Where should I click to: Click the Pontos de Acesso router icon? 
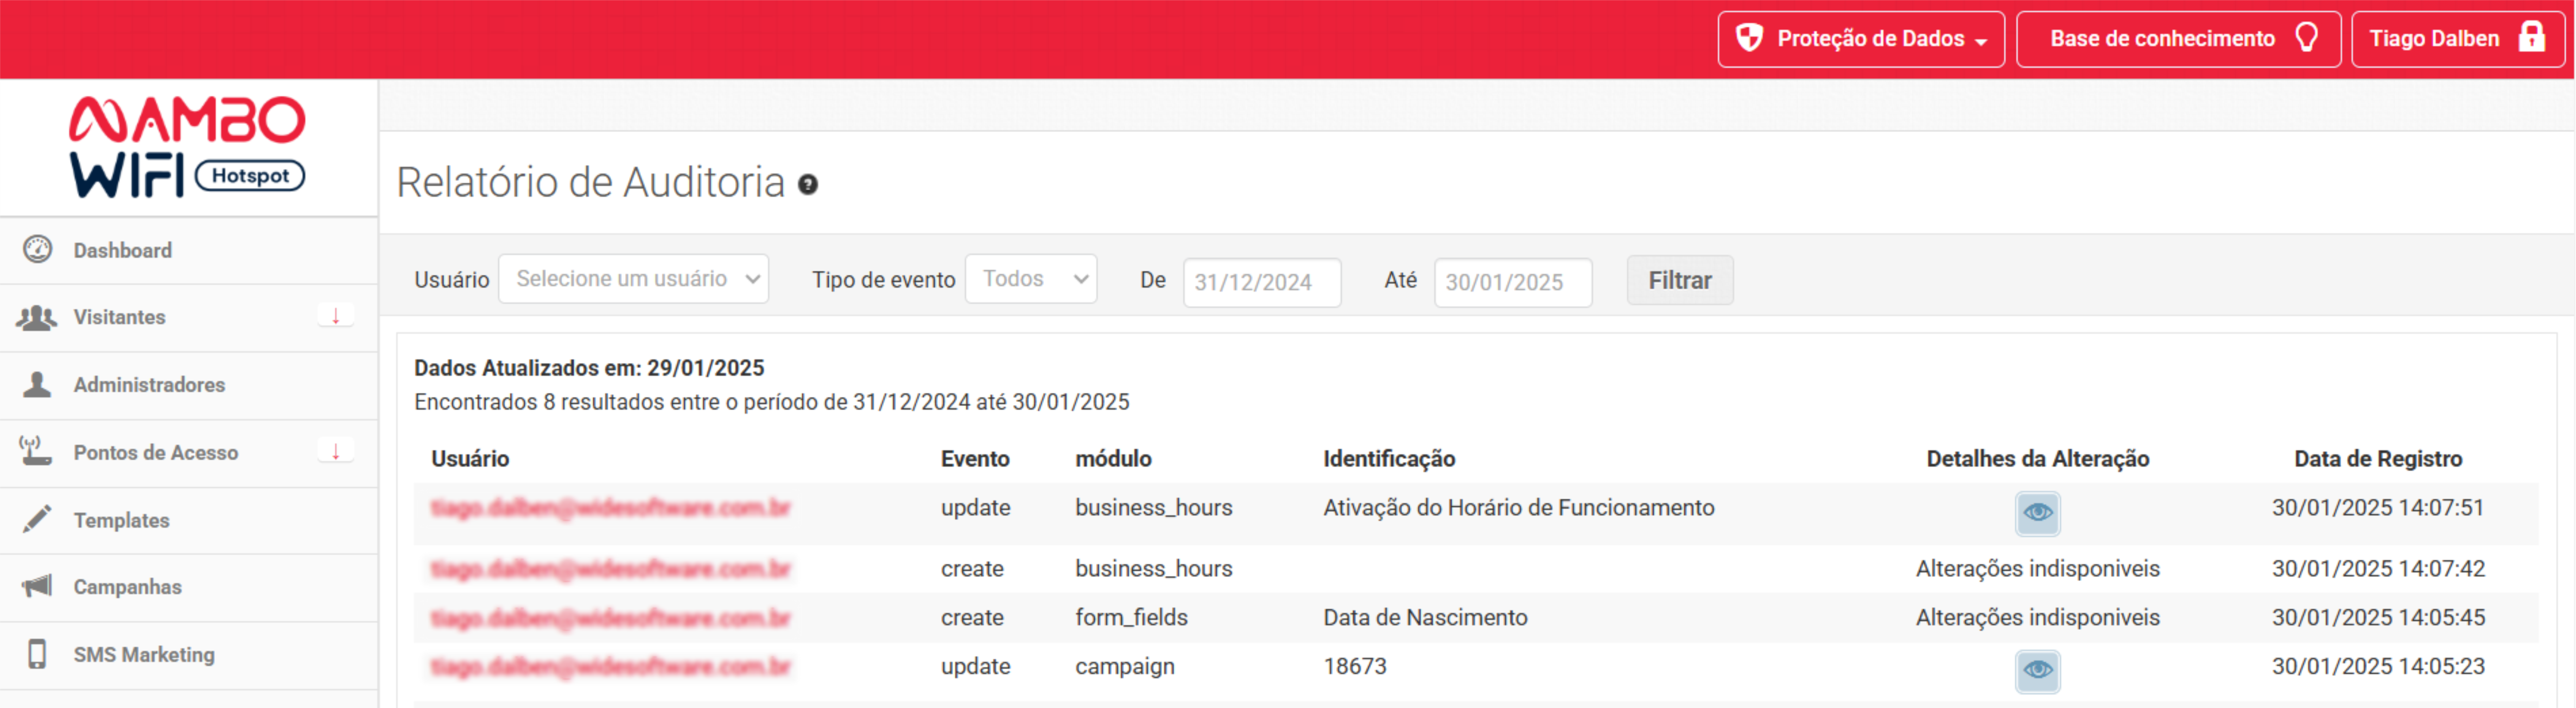click(37, 452)
